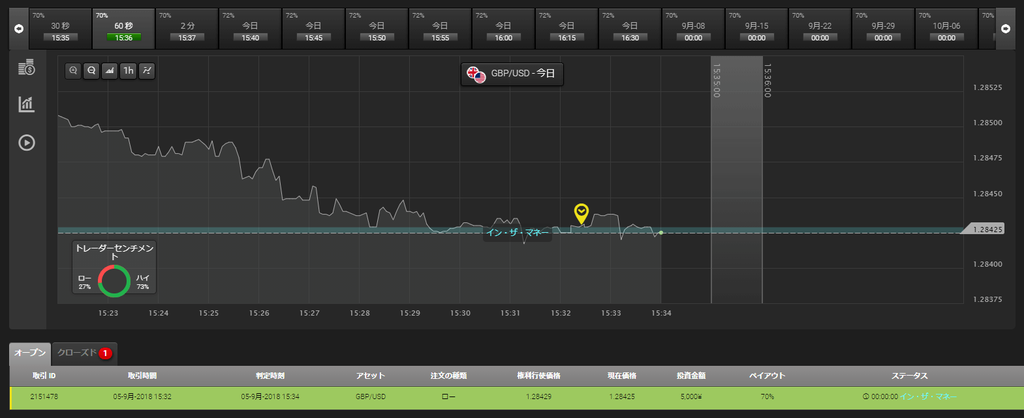Viewport: 1024px width, 418px height.
Task: Switch to the クローズド tab
Action: tap(85, 353)
